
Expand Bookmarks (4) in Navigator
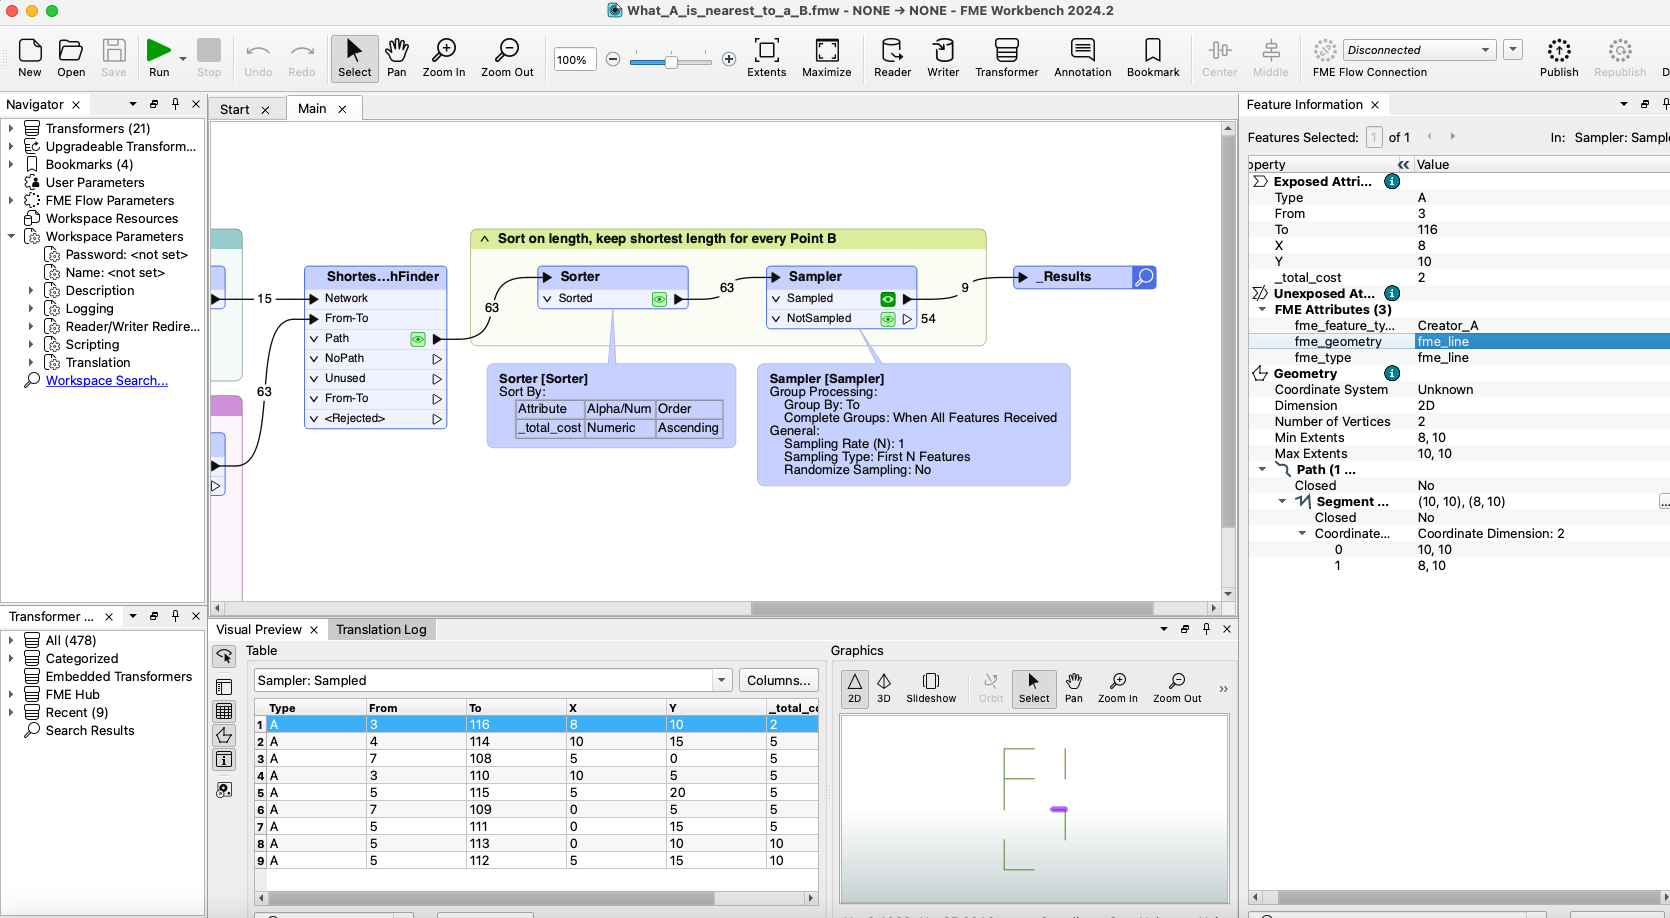pos(11,164)
